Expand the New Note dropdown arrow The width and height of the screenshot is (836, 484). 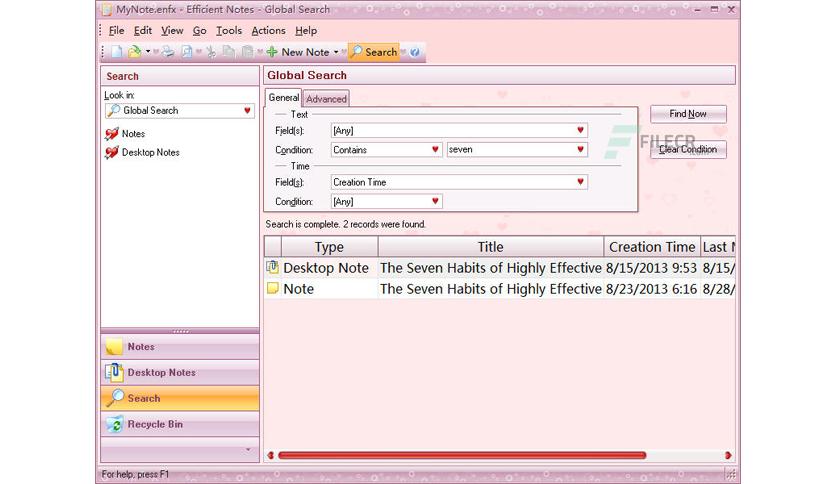(336, 52)
